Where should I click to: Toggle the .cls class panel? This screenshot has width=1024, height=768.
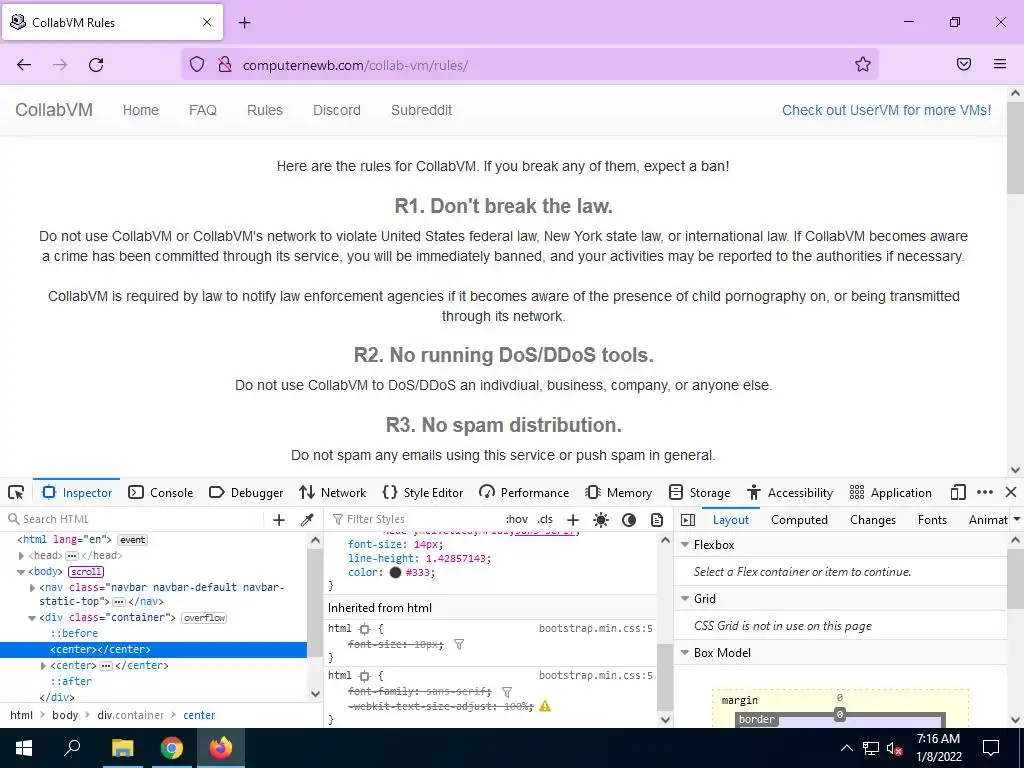tap(545, 519)
